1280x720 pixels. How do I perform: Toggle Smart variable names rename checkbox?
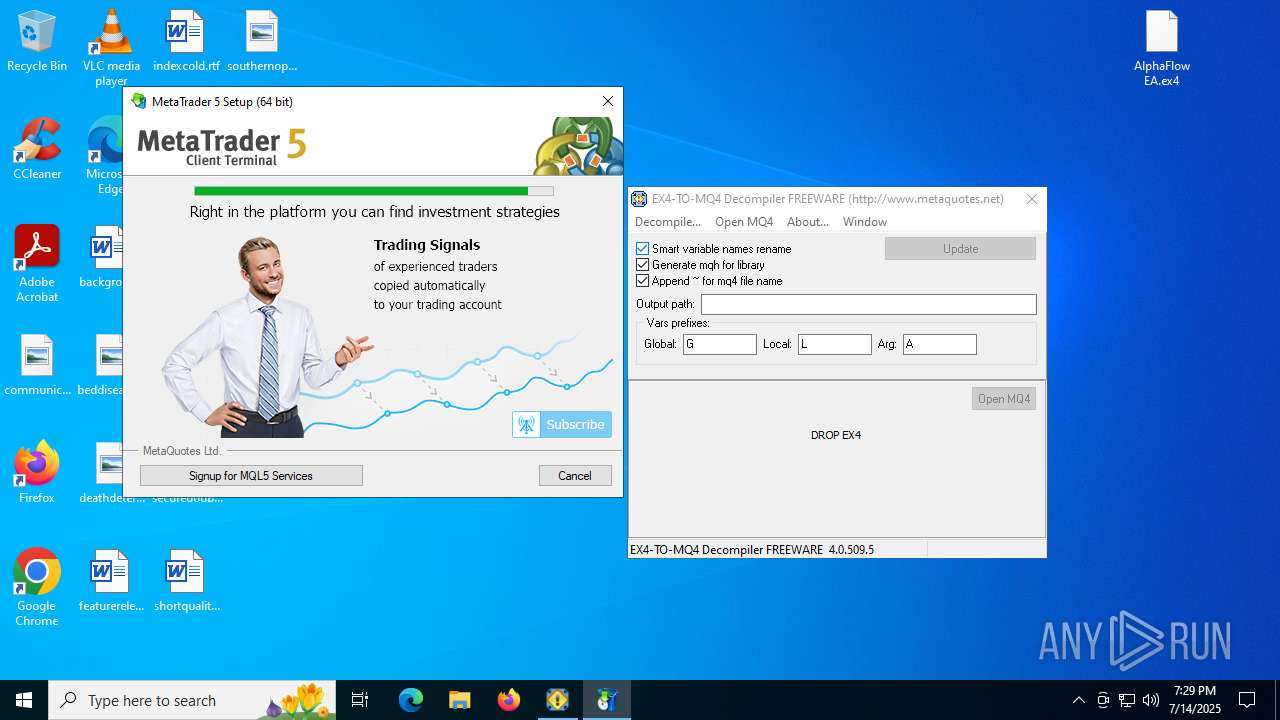[x=643, y=249]
